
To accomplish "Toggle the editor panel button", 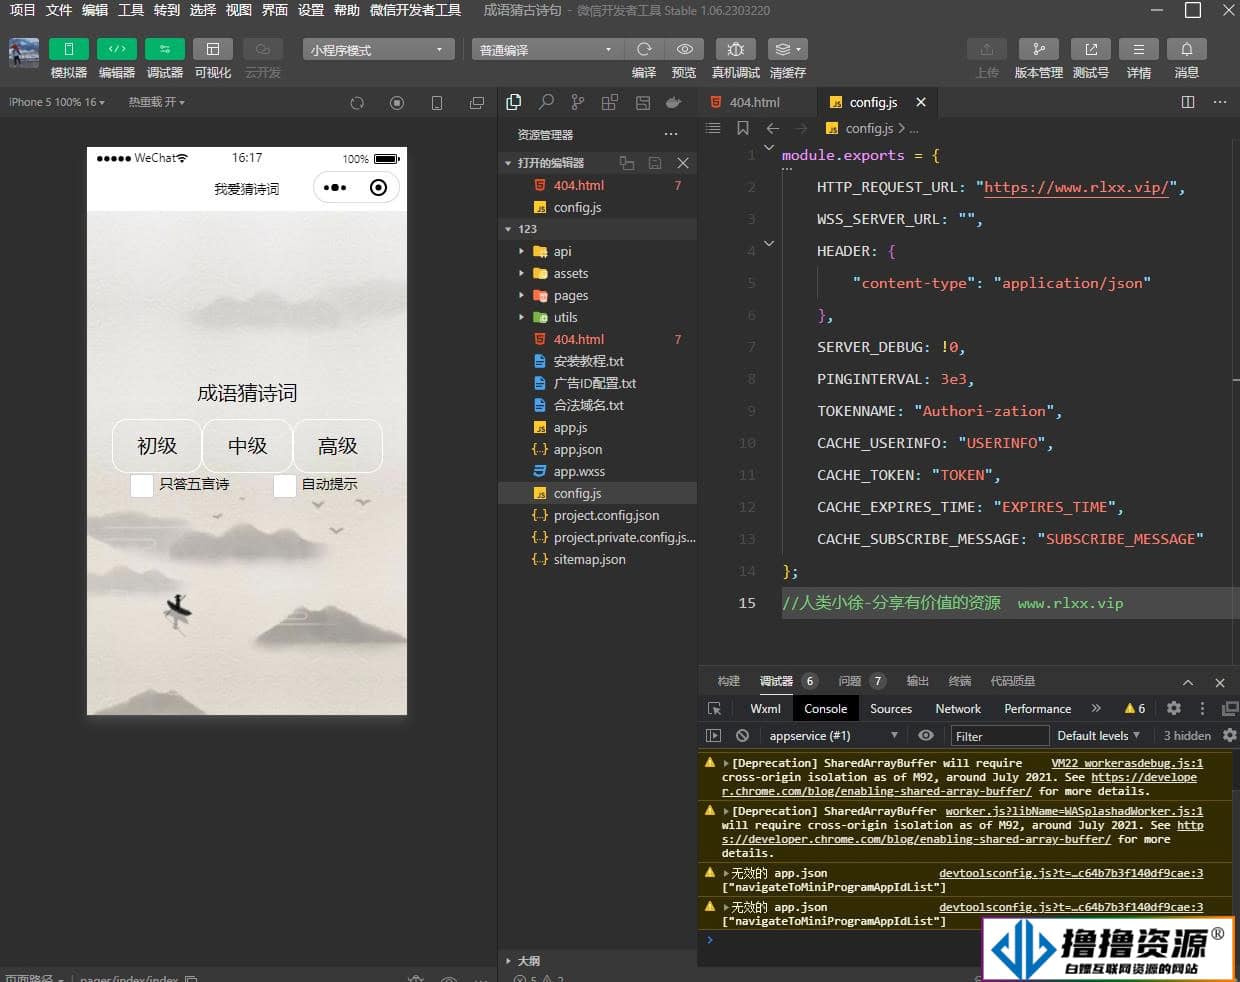I will pyautogui.click(x=117, y=49).
